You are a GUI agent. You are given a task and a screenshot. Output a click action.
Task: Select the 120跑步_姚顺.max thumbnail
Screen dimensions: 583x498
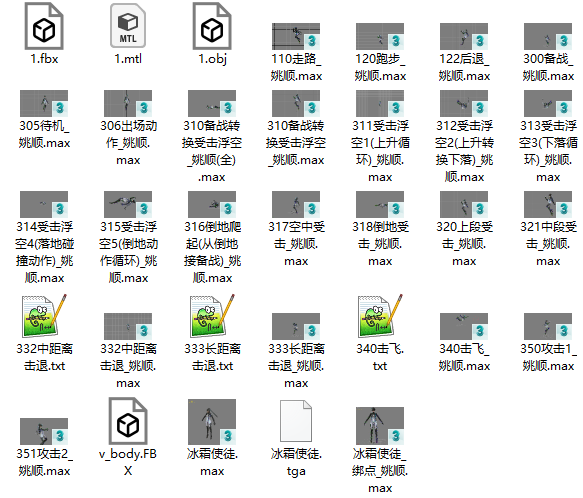pyautogui.click(x=380, y=36)
